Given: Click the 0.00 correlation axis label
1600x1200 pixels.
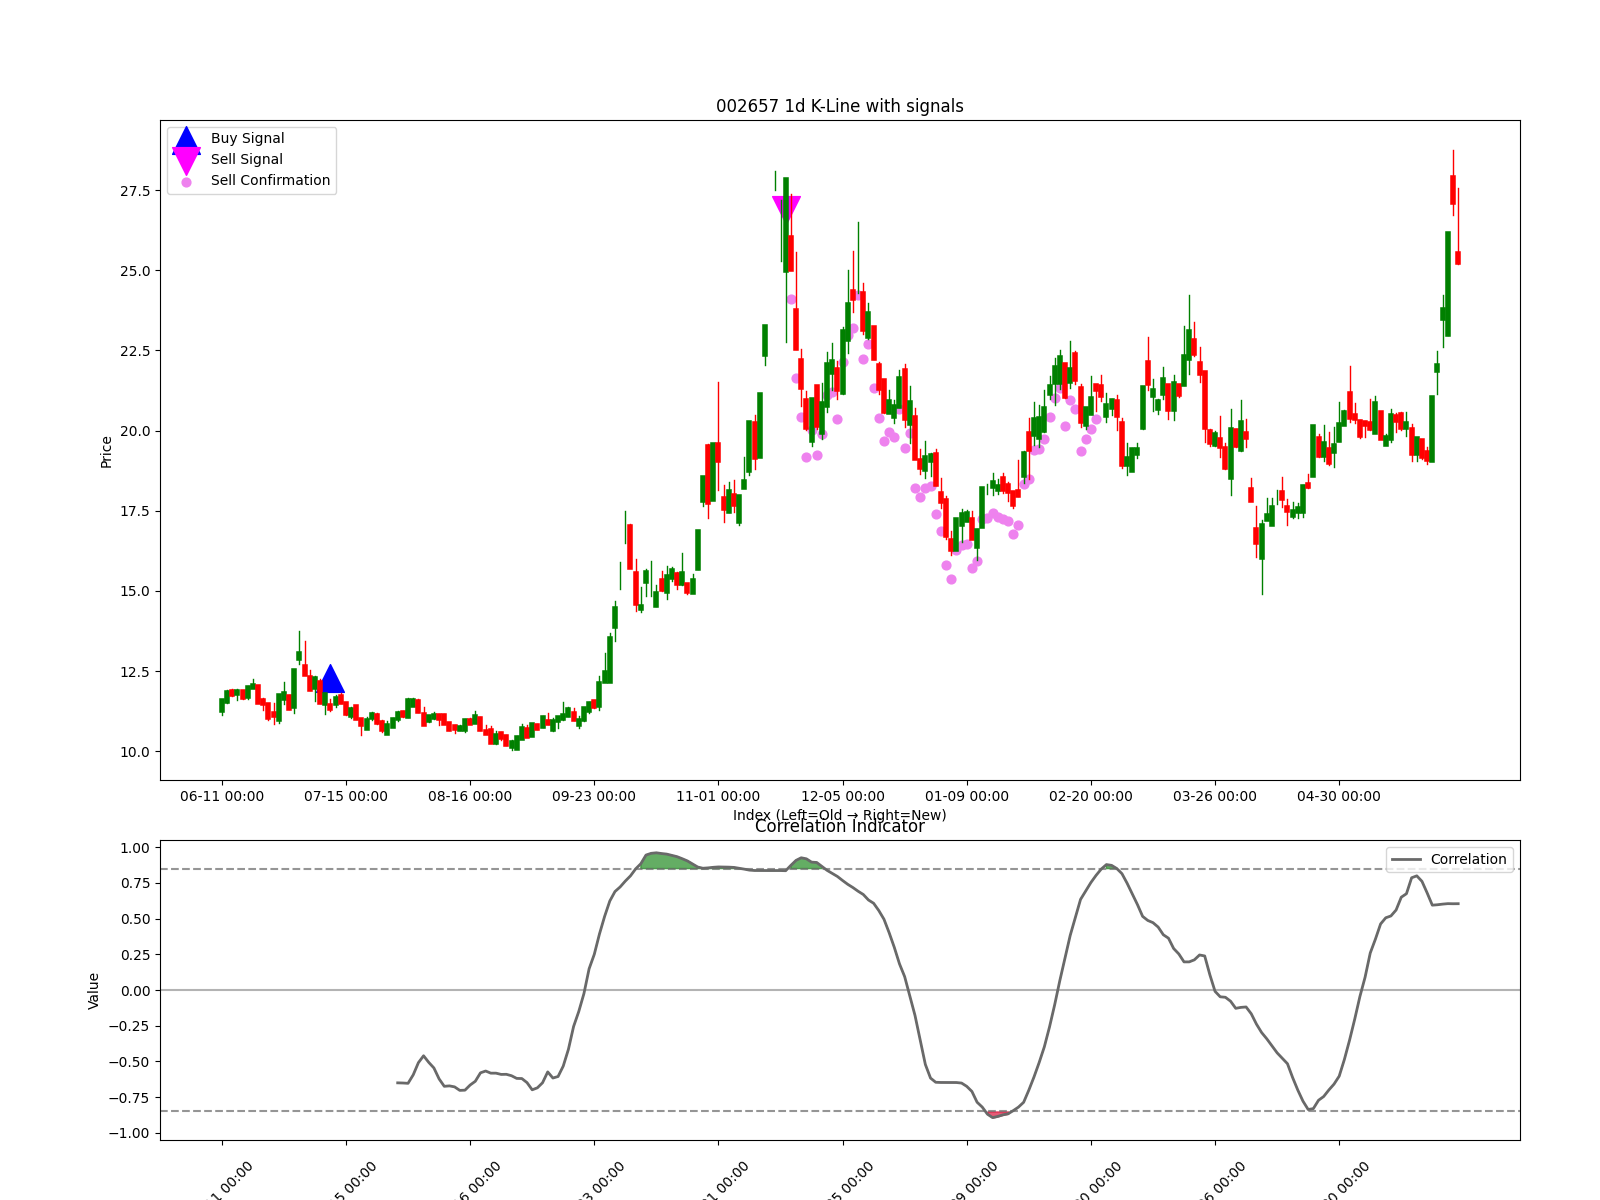Looking at the screenshot, I should pyautogui.click(x=135, y=990).
